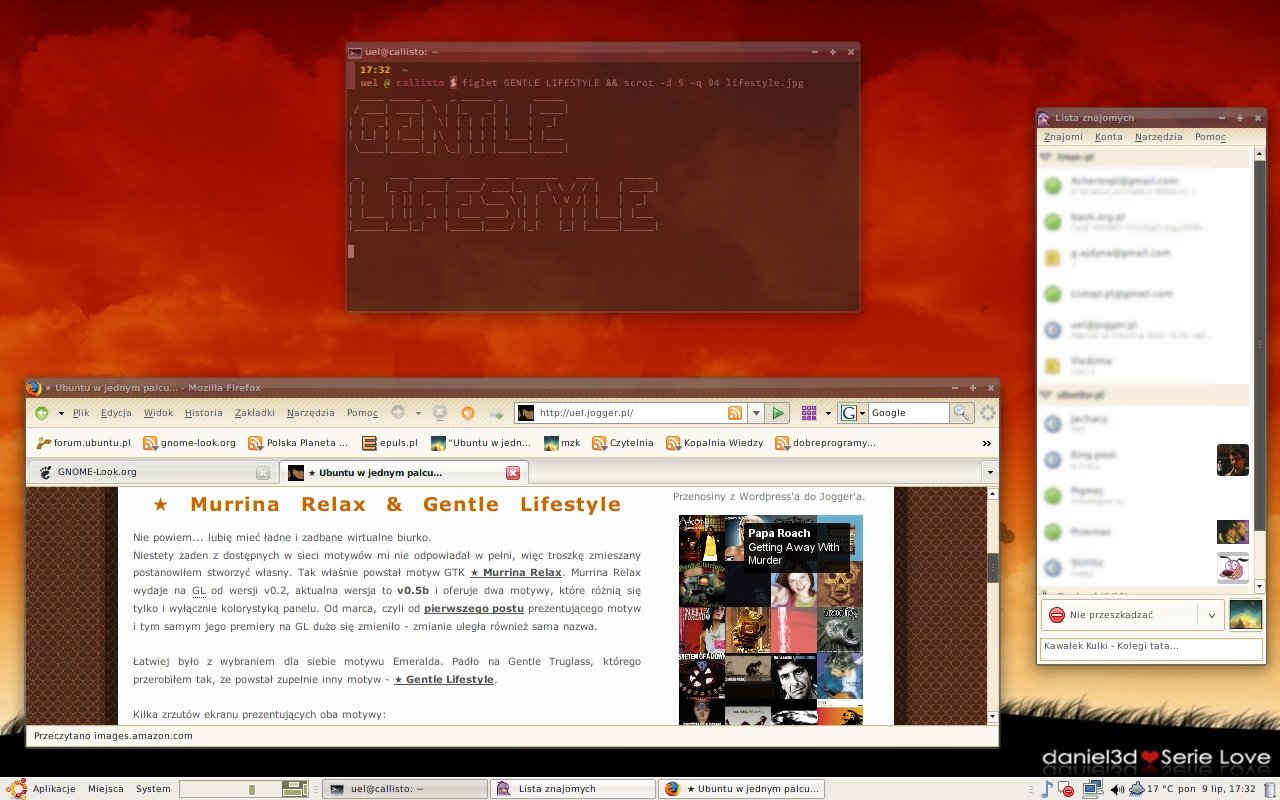
Task: Click the Lista znajomych taskbar button
Action: pos(573,789)
